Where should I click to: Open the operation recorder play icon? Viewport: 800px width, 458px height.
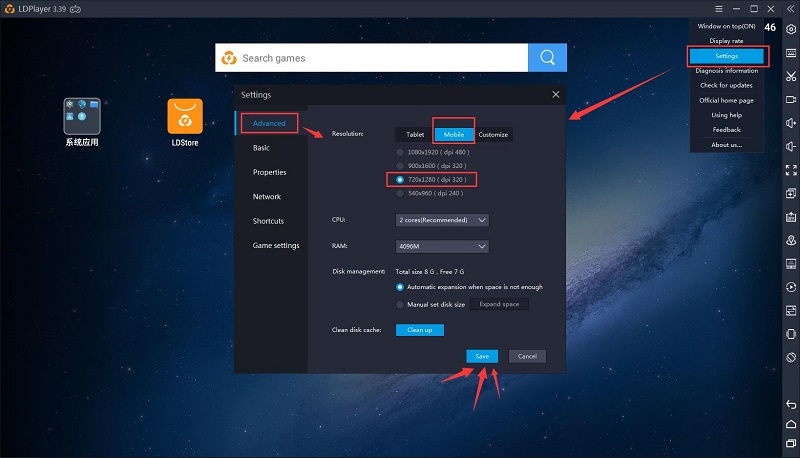click(x=791, y=287)
